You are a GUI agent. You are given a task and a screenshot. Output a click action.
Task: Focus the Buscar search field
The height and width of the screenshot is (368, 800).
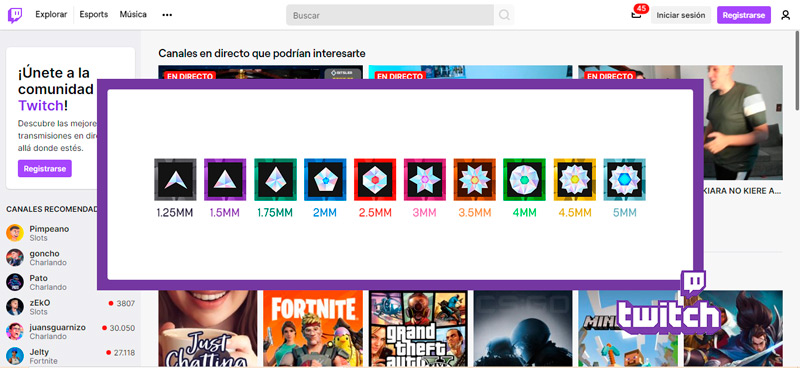390,15
